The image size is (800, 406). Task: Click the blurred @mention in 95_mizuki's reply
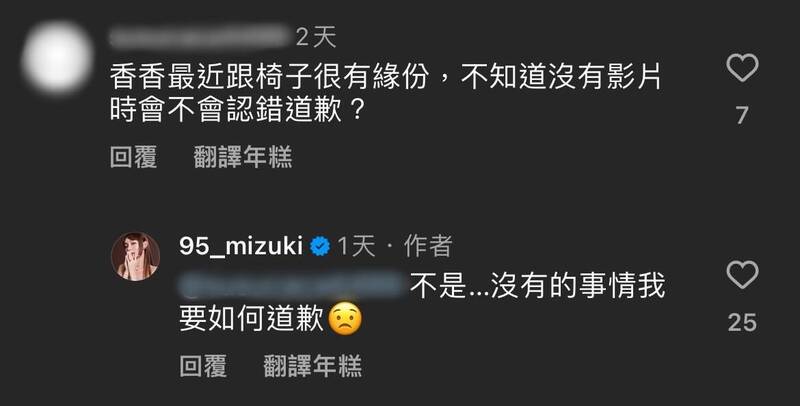(293, 286)
